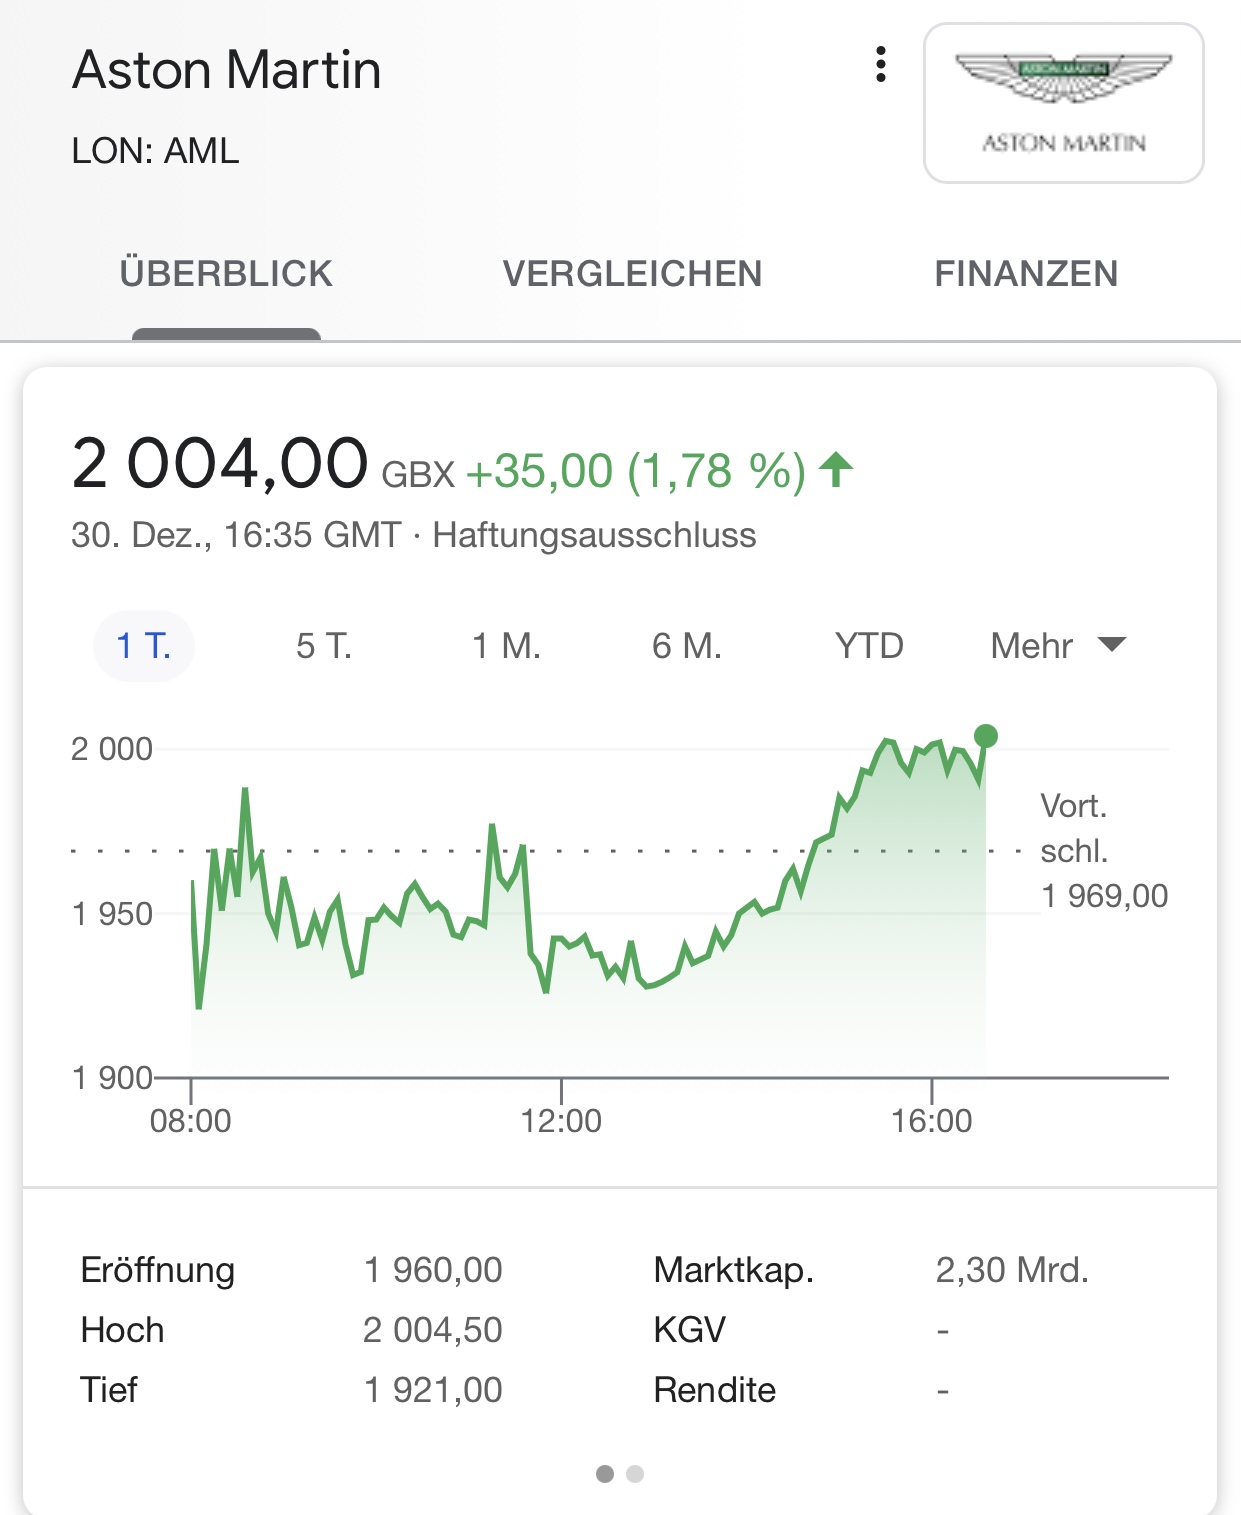Display the YTD chart range

869,646
